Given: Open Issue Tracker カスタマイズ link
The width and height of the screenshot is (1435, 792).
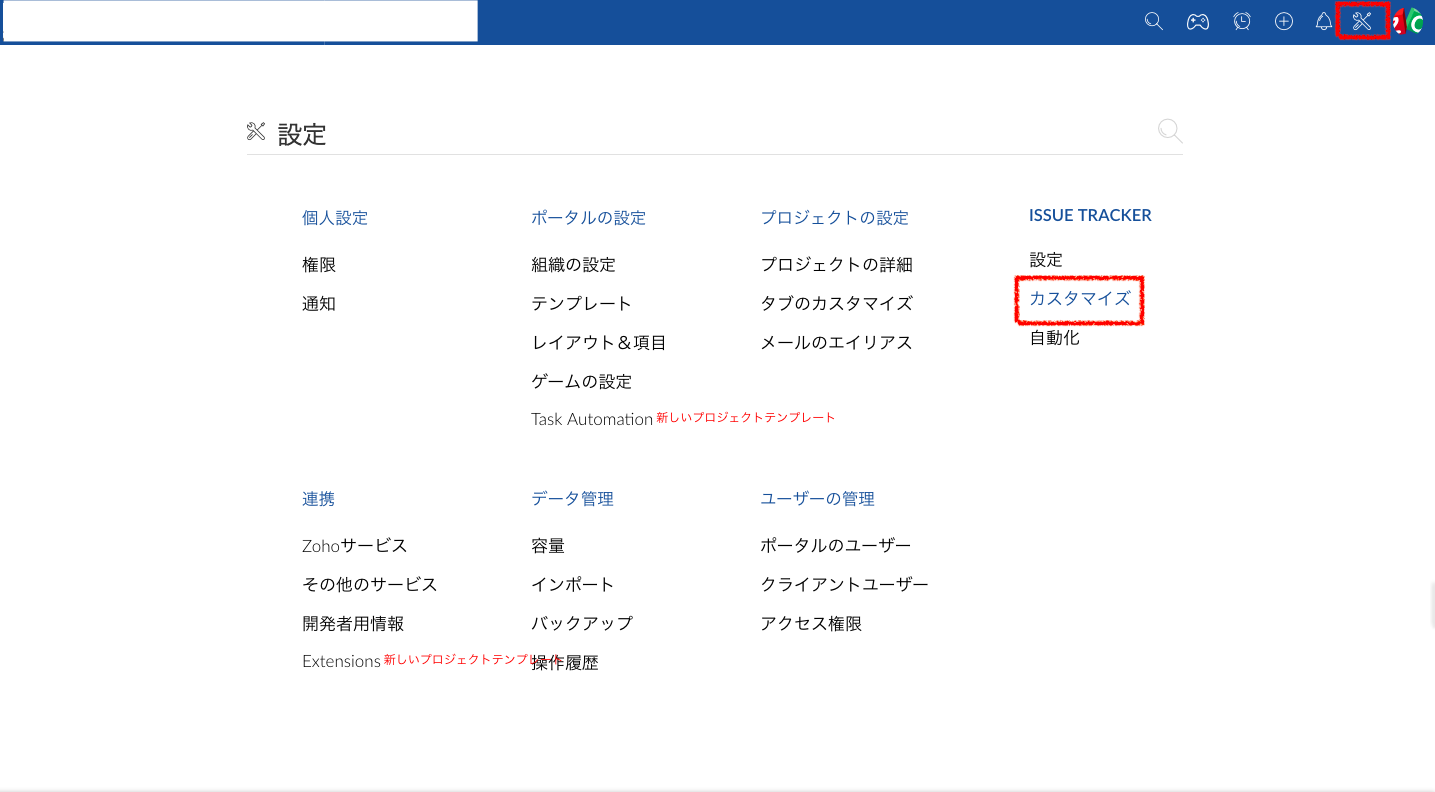Looking at the screenshot, I should coord(1080,299).
